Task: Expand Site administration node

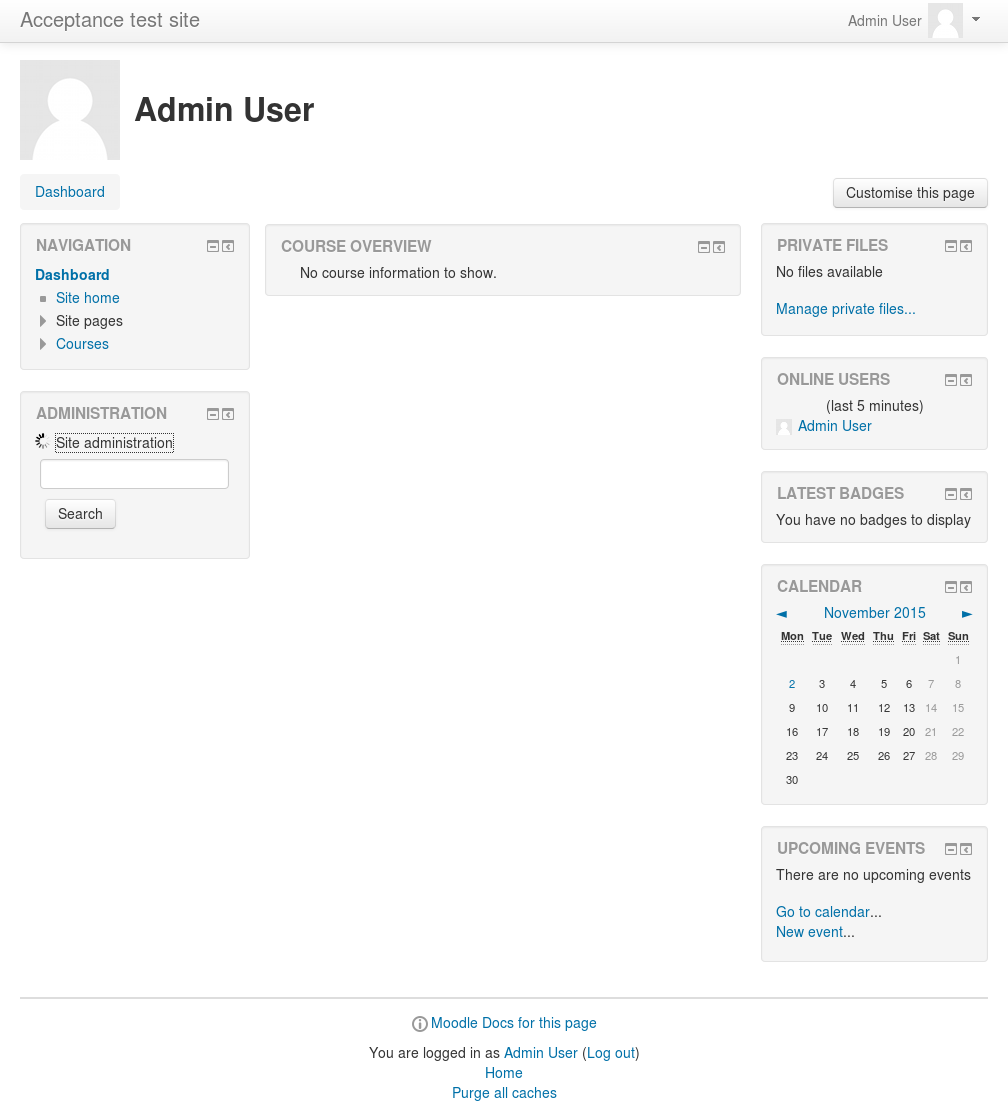Action: pyautogui.click(x=114, y=443)
